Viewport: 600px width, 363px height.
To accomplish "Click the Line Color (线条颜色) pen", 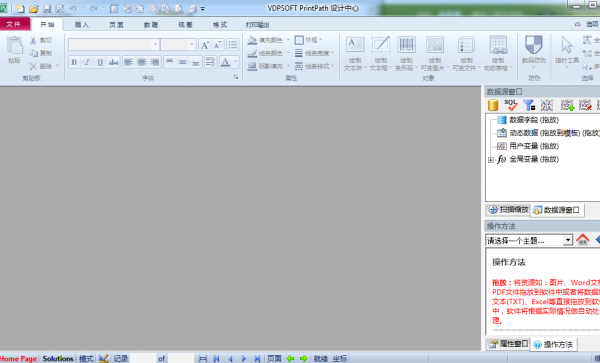I will (x=252, y=53).
